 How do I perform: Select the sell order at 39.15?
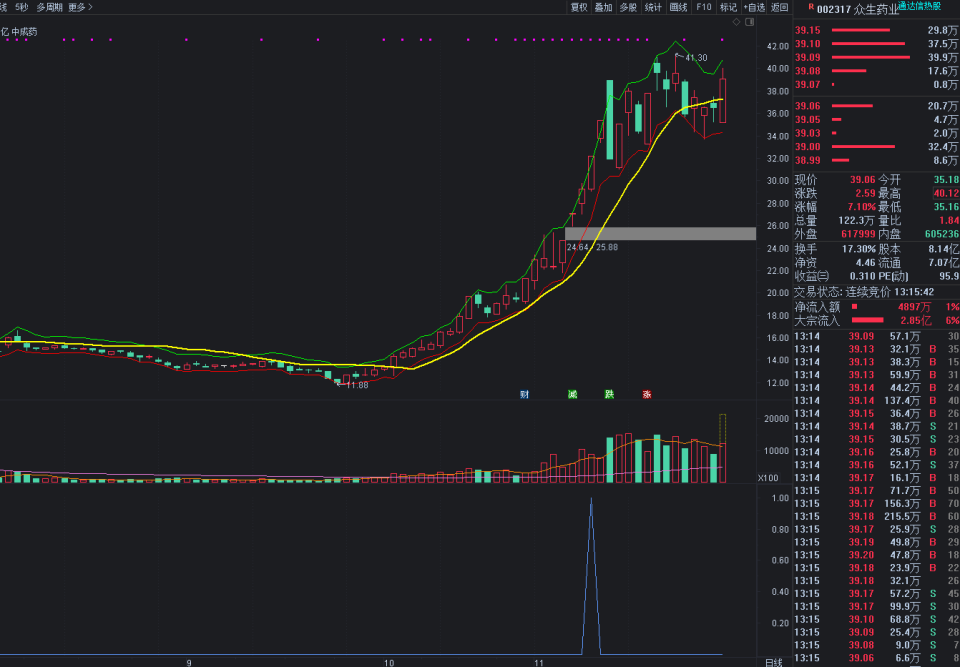tap(876, 30)
